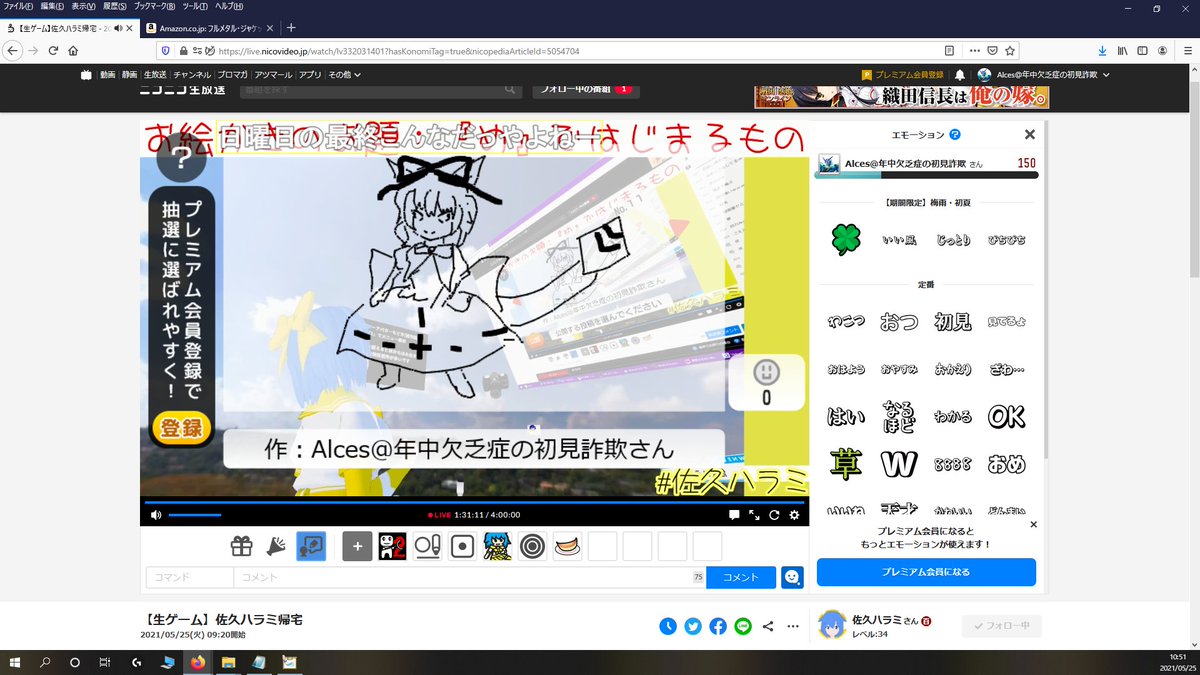
Task: Adjust the player volume slider
Action: (195, 515)
